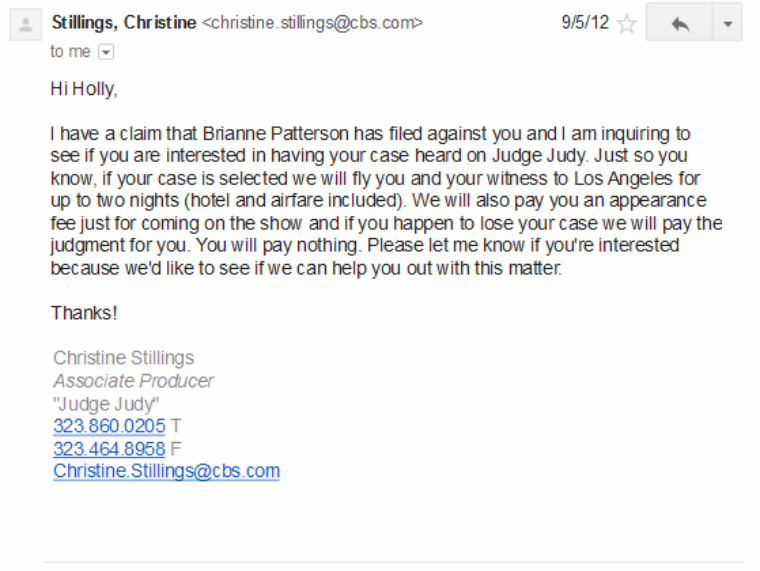The image size is (760, 571).
Task: Click the Associate Producer title text
Action: point(133,381)
